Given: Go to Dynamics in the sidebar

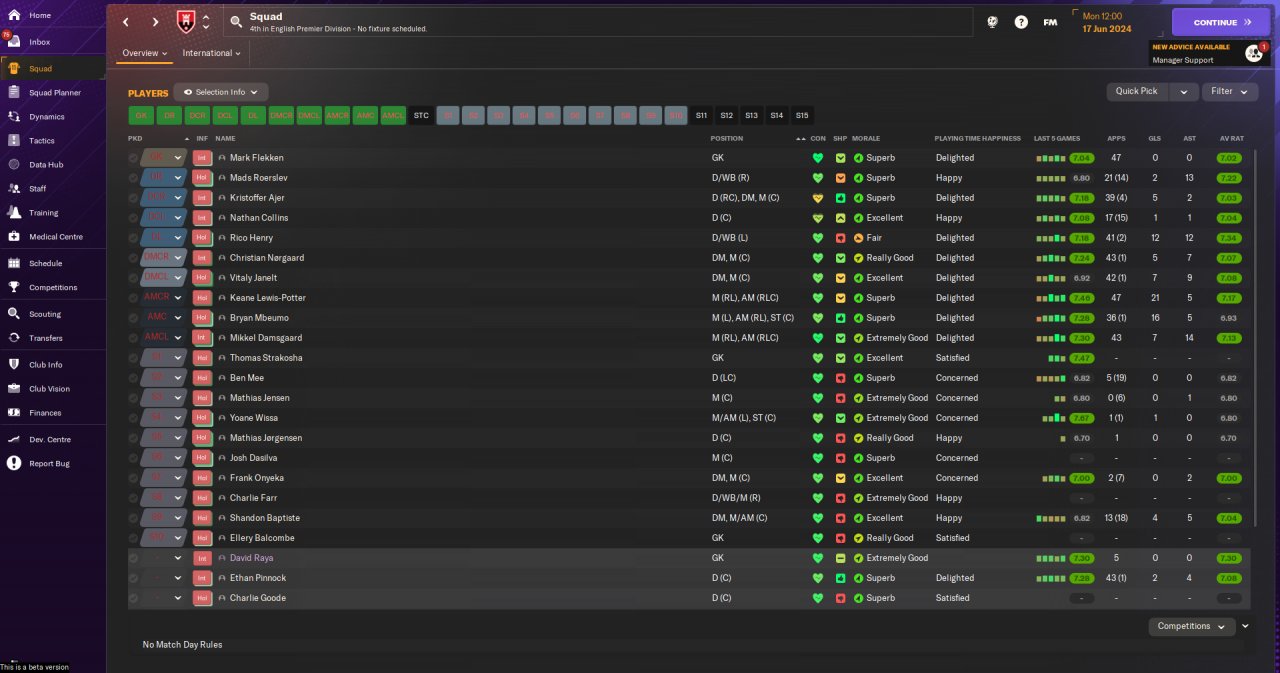Looking at the screenshot, I should tap(46, 117).
